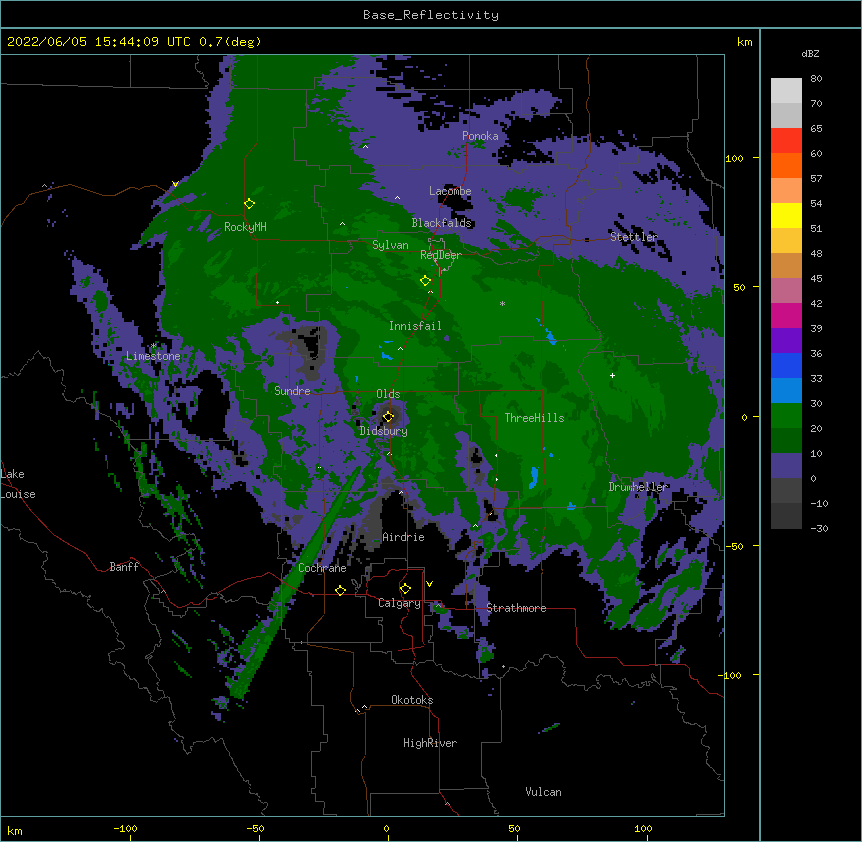Click the Louise map label
The image size is (862, 842).
click(18, 494)
